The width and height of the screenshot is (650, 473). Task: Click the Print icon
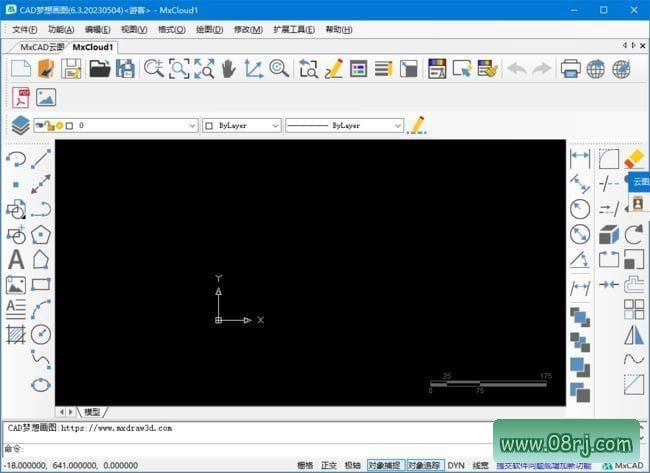570,68
